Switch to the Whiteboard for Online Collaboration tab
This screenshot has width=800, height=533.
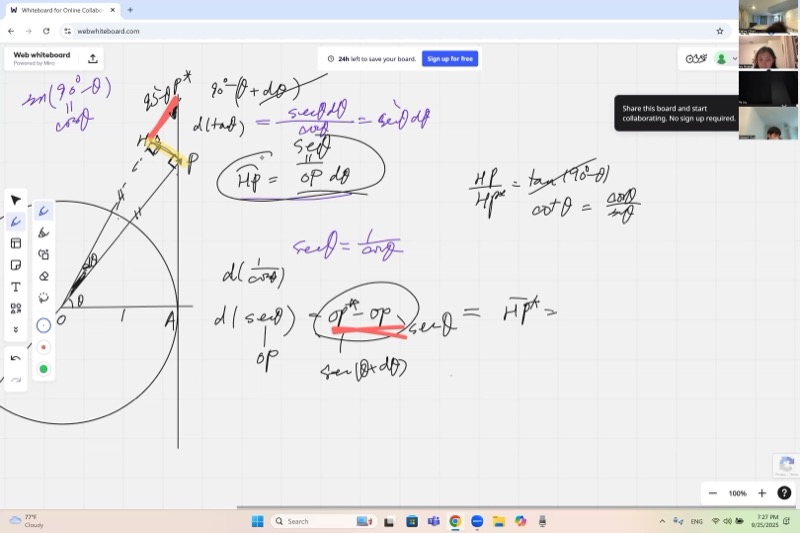coord(60,10)
